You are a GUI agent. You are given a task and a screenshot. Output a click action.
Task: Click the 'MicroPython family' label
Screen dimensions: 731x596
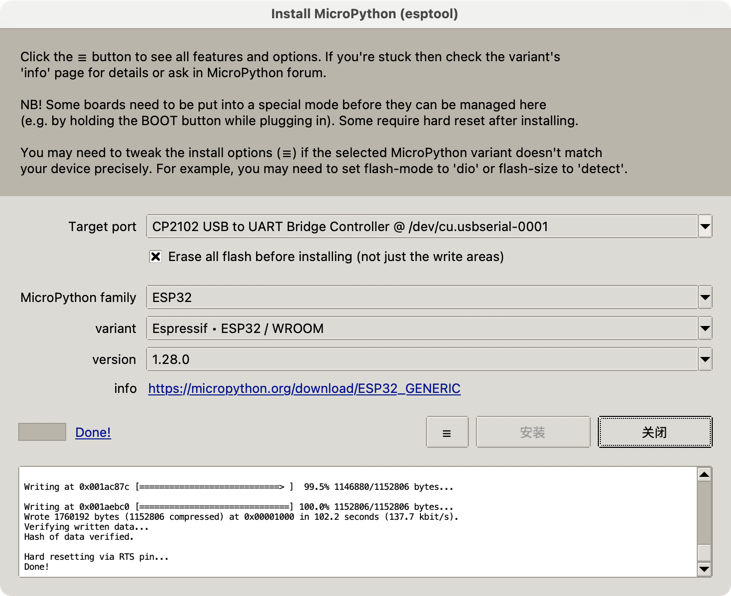[78, 298]
